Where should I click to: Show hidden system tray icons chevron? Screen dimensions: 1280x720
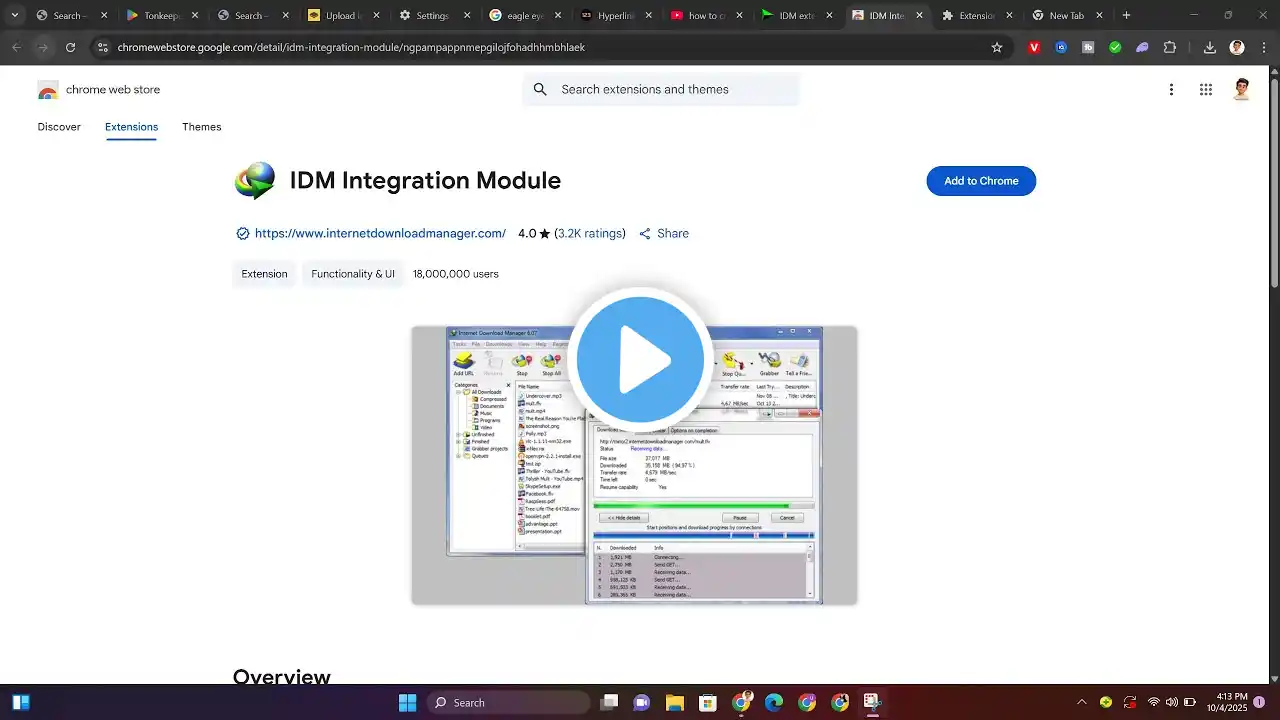(x=1081, y=702)
